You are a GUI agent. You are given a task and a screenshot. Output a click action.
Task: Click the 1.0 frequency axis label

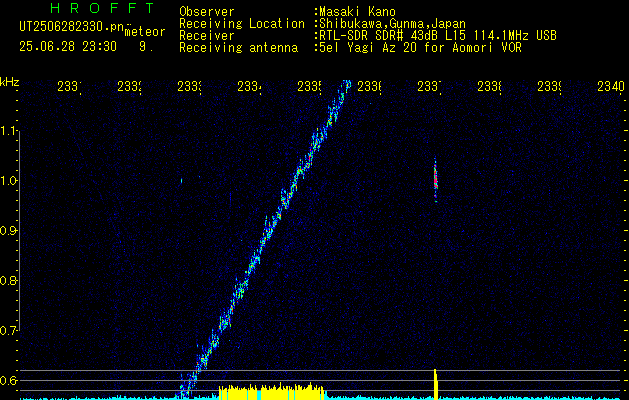[x=9, y=181]
